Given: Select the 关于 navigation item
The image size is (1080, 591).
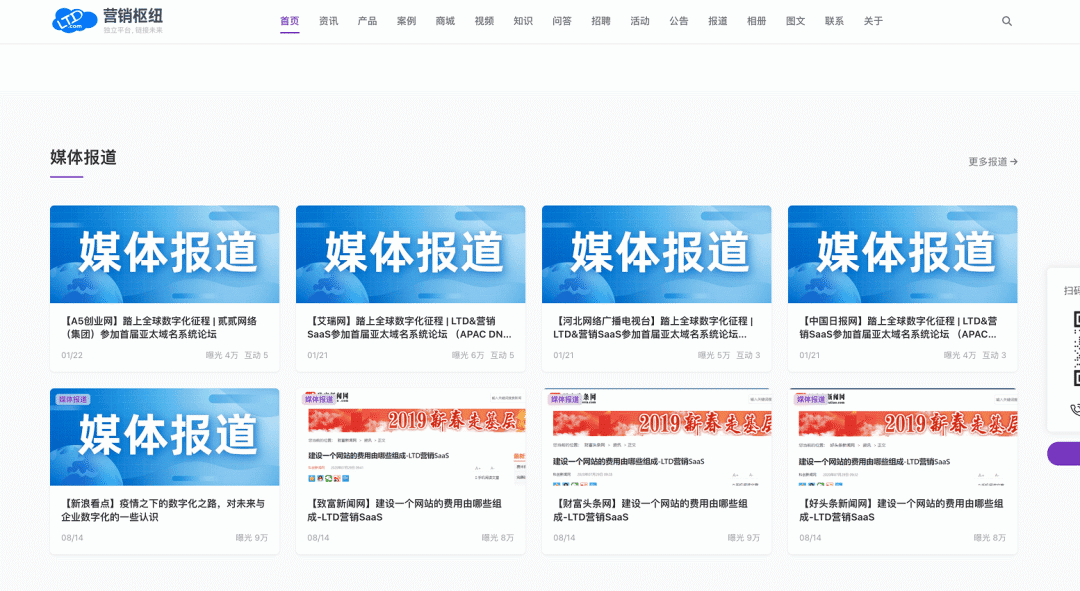Looking at the screenshot, I should pyautogui.click(x=873, y=21).
